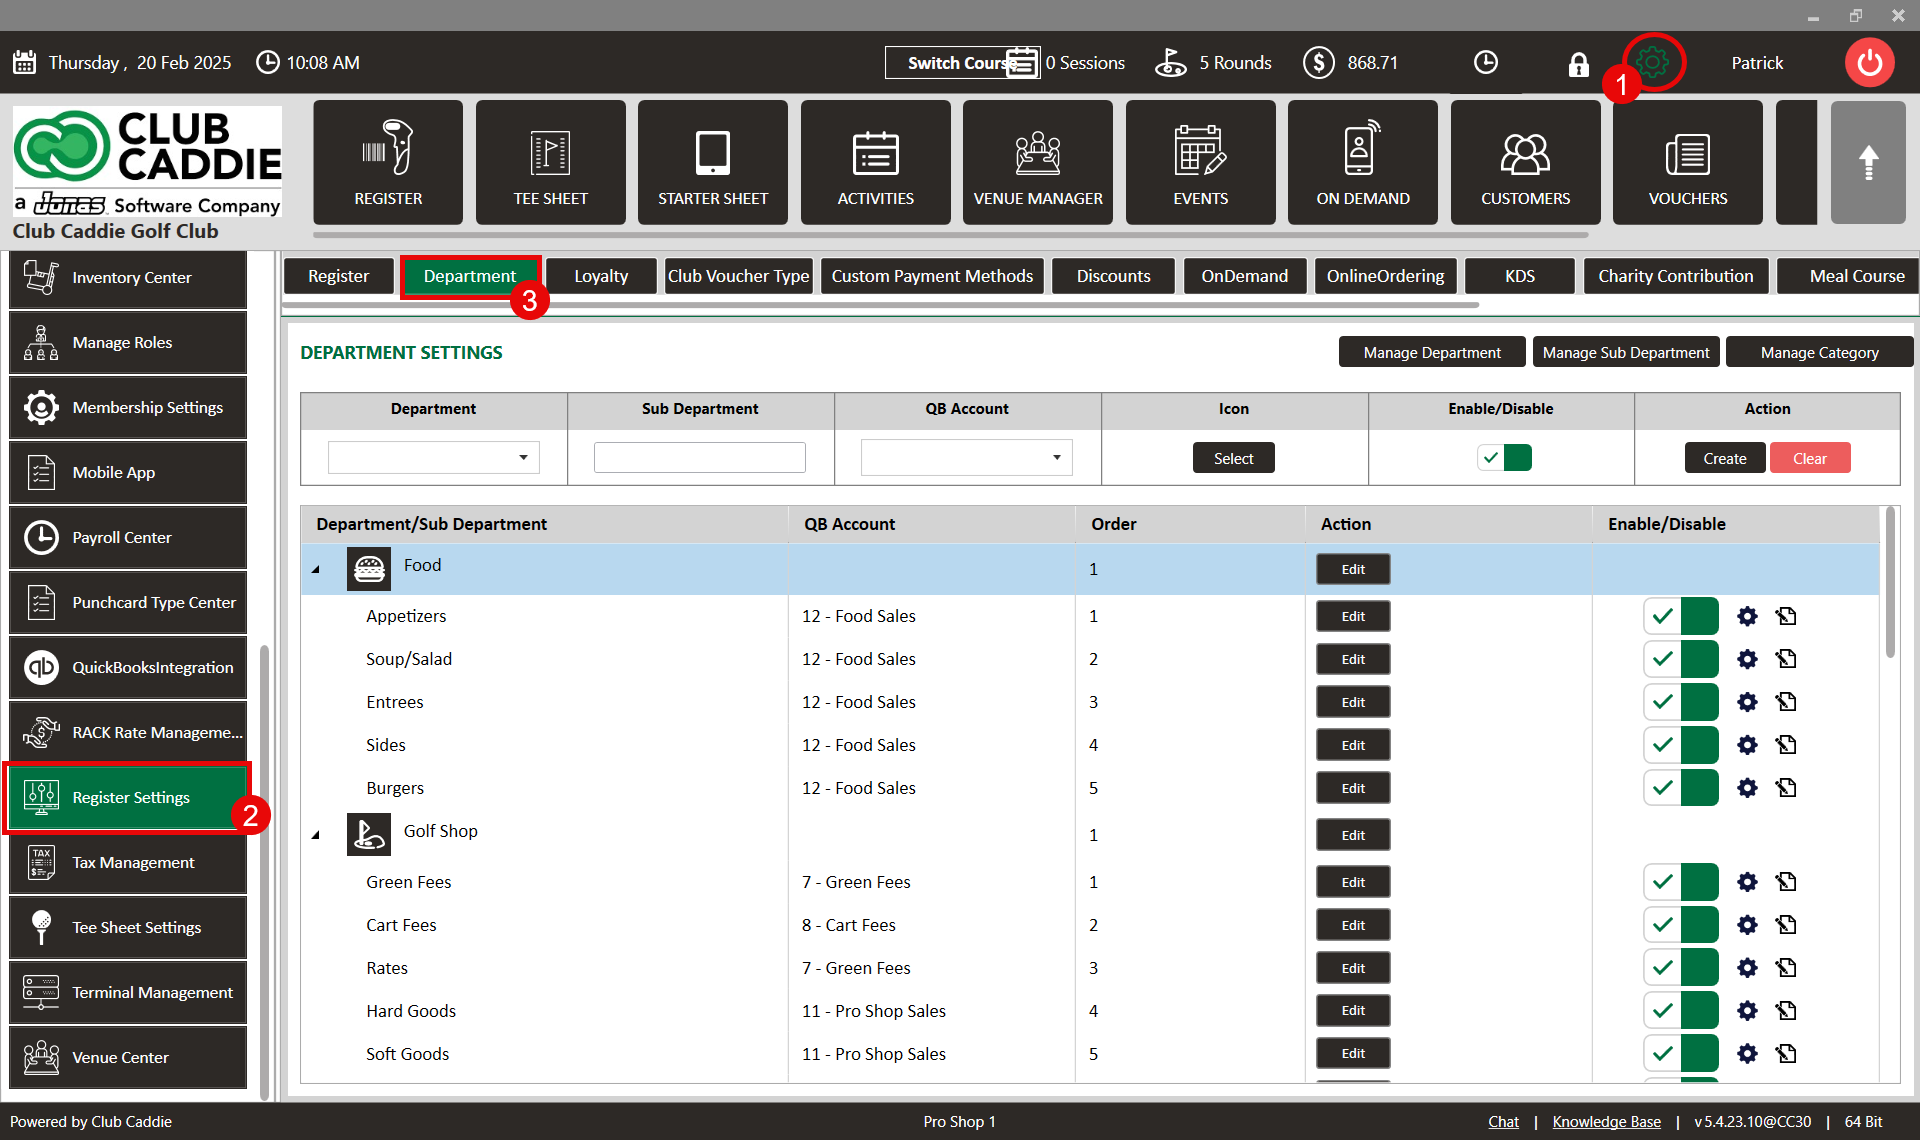
Task: Toggle enable switch for Sides
Action: 1680,745
